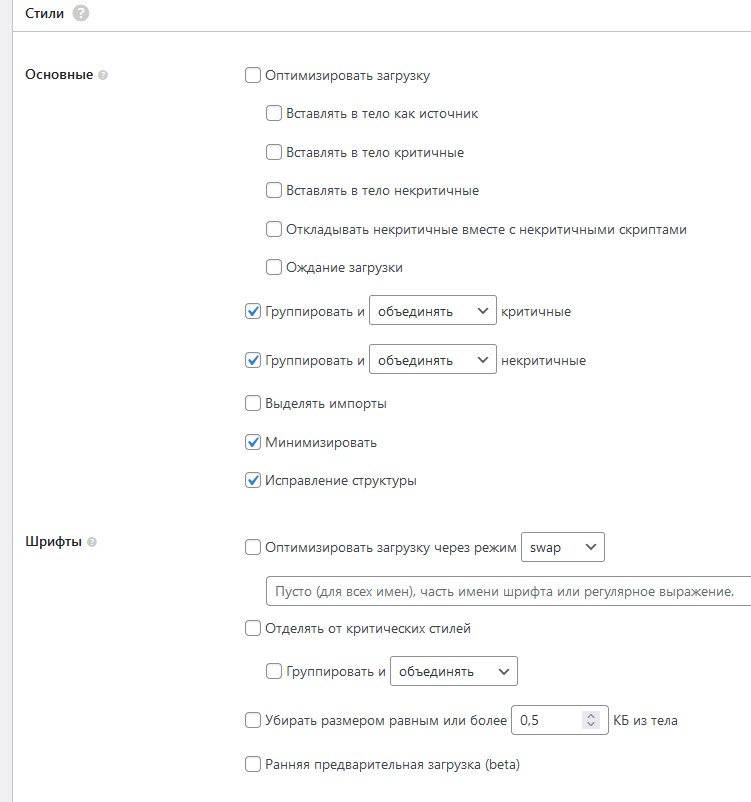Check the Выделять импорты option

(253, 404)
